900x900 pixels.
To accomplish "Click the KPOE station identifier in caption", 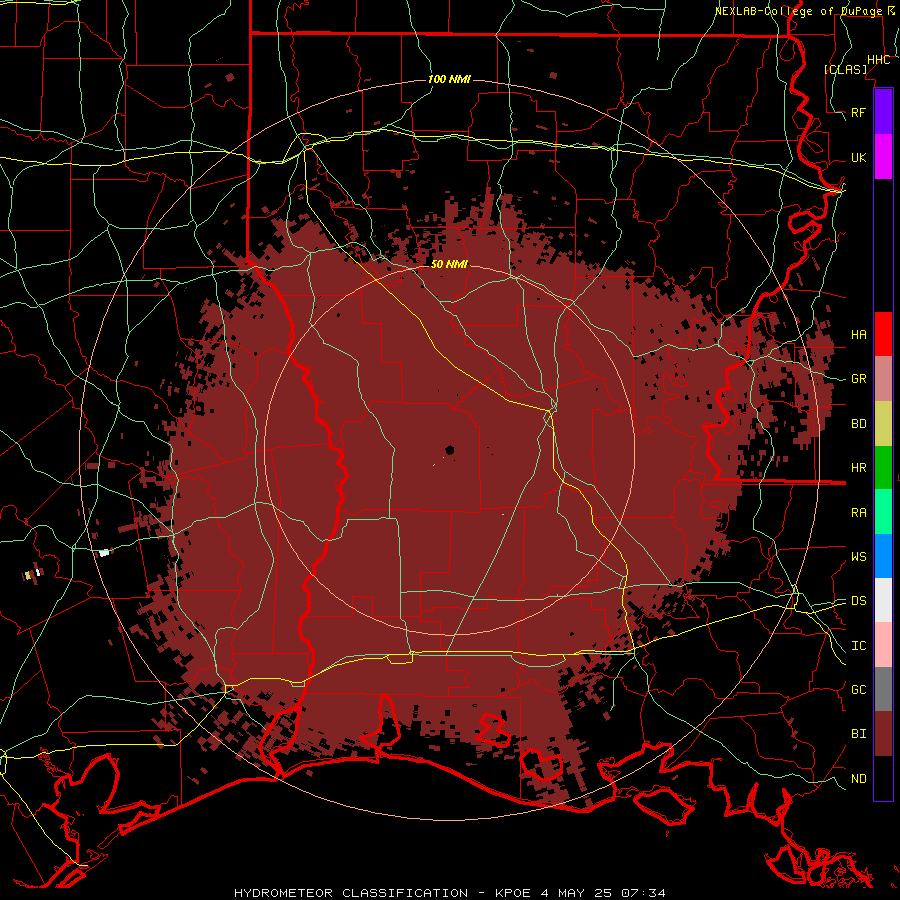I will tap(512, 893).
